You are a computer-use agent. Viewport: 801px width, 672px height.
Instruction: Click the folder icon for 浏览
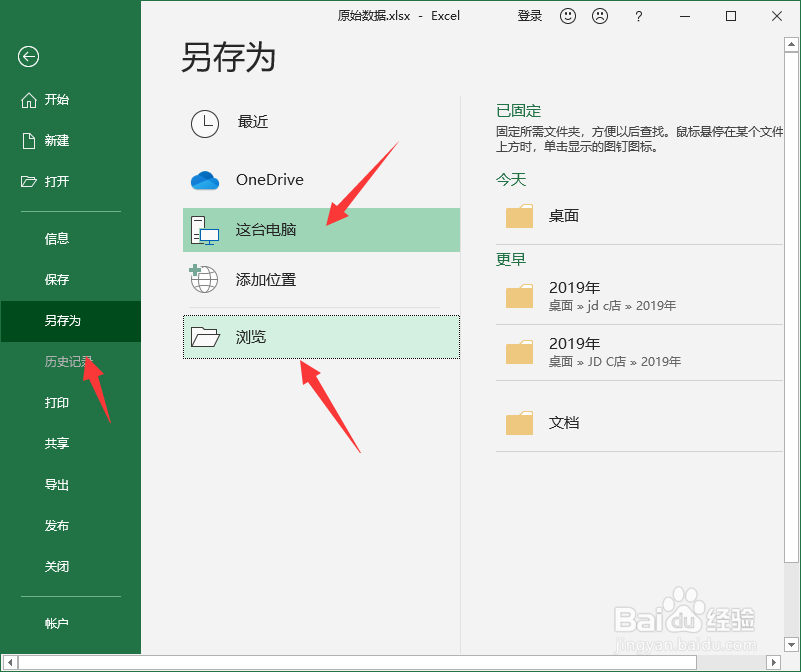pyautogui.click(x=205, y=337)
